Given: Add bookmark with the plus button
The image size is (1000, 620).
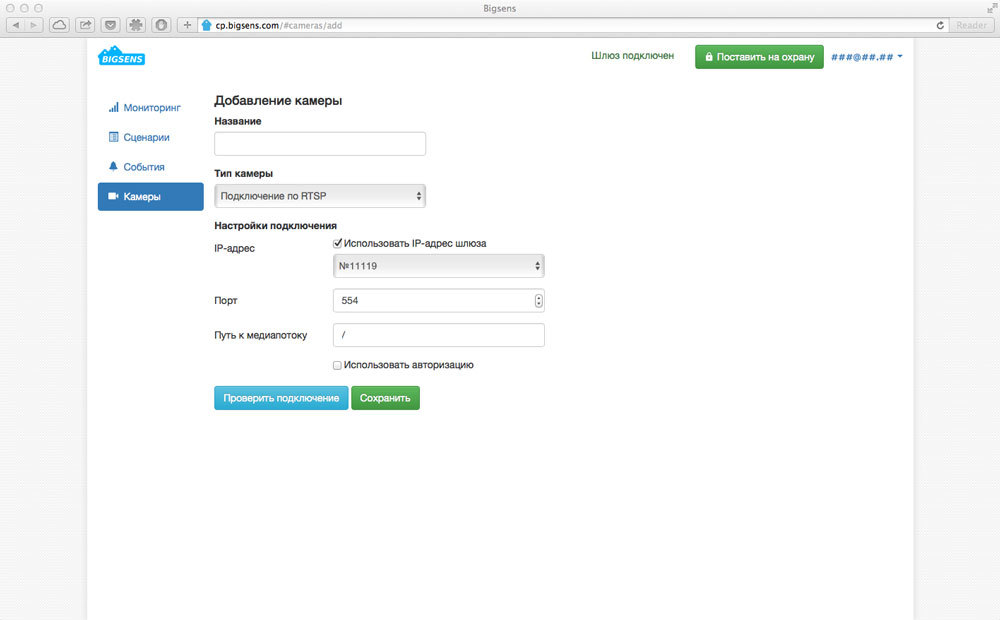Looking at the screenshot, I should click(187, 26).
